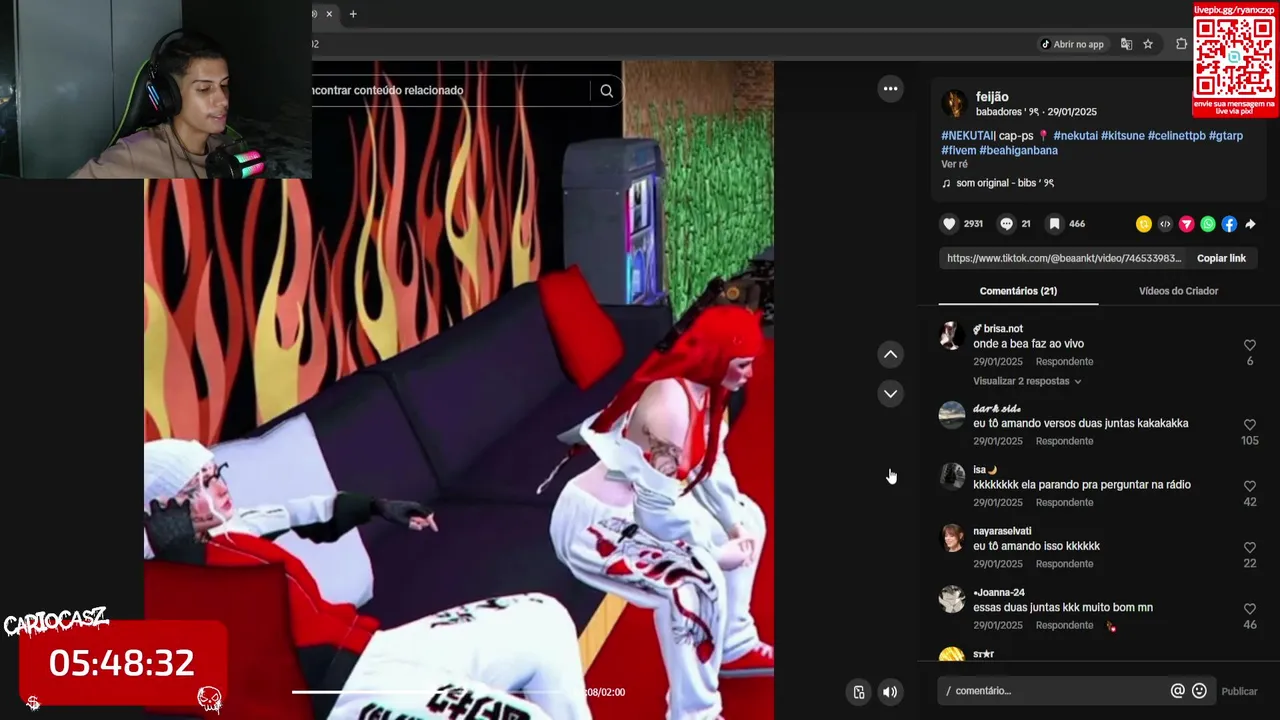This screenshot has width=1280, height=720.
Task: Open nayaraselvati's username
Action: (x=1002, y=531)
